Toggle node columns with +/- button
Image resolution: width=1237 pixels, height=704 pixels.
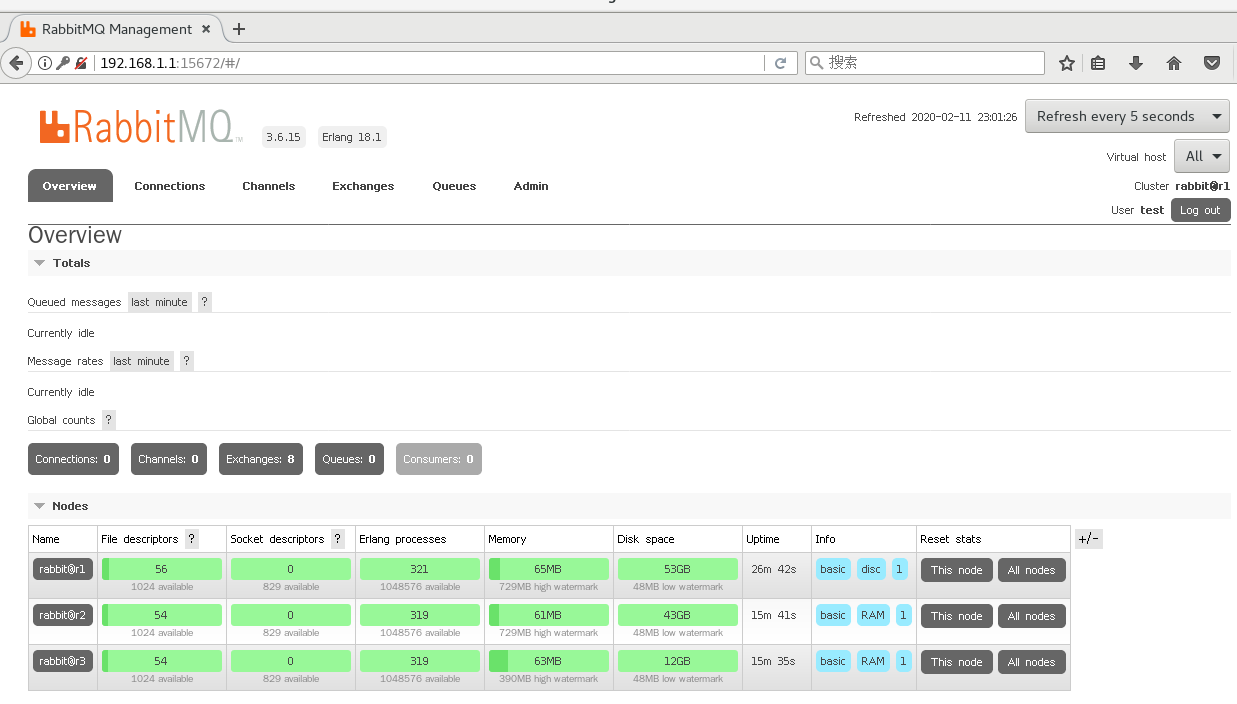1089,539
